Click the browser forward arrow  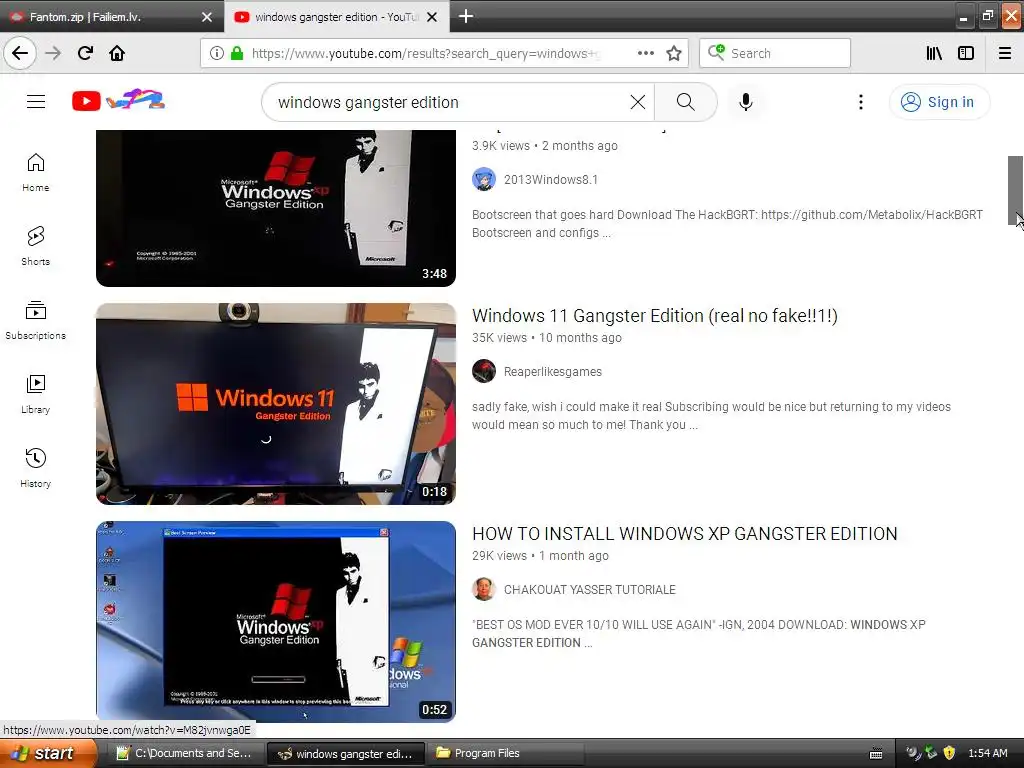tap(53, 53)
